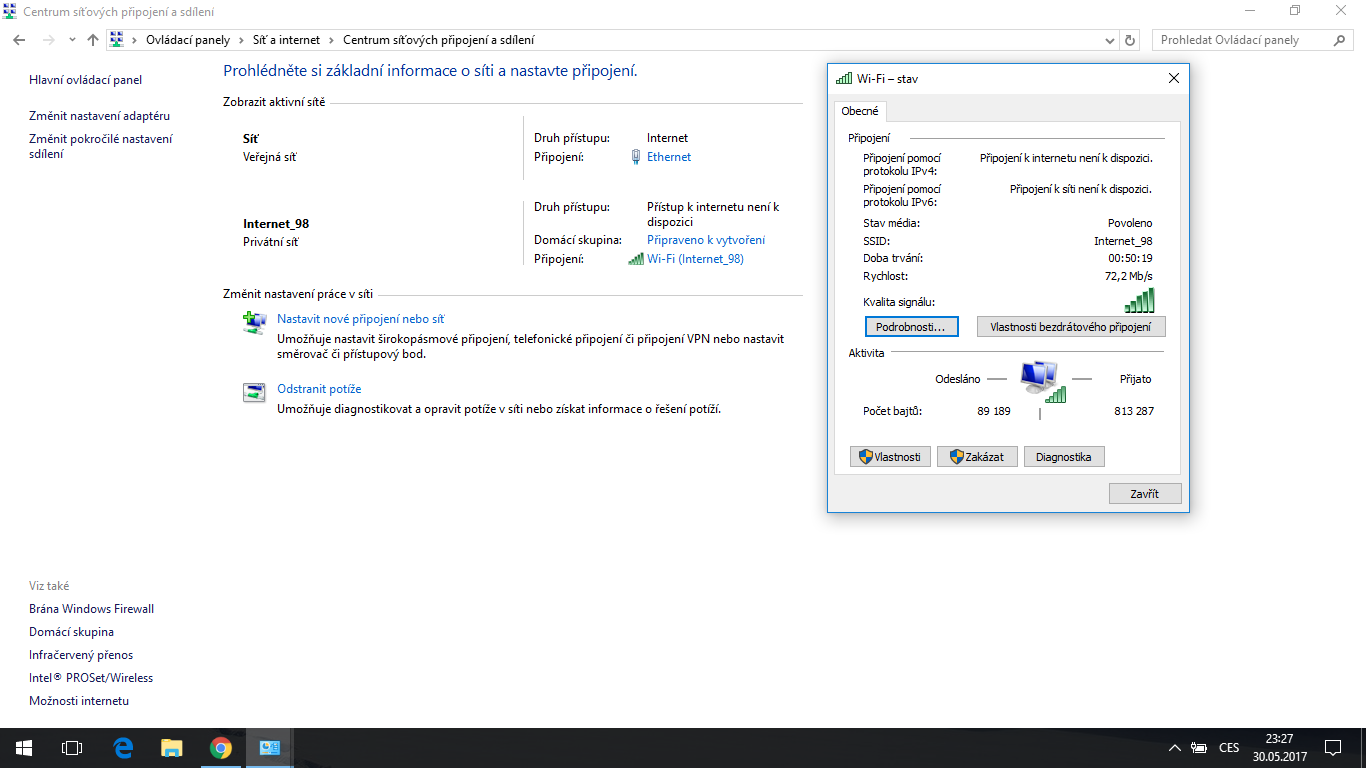Click the Forward navigation arrow
Viewport: 1366px width, 768px height.
pyautogui.click(x=48, y=40)
